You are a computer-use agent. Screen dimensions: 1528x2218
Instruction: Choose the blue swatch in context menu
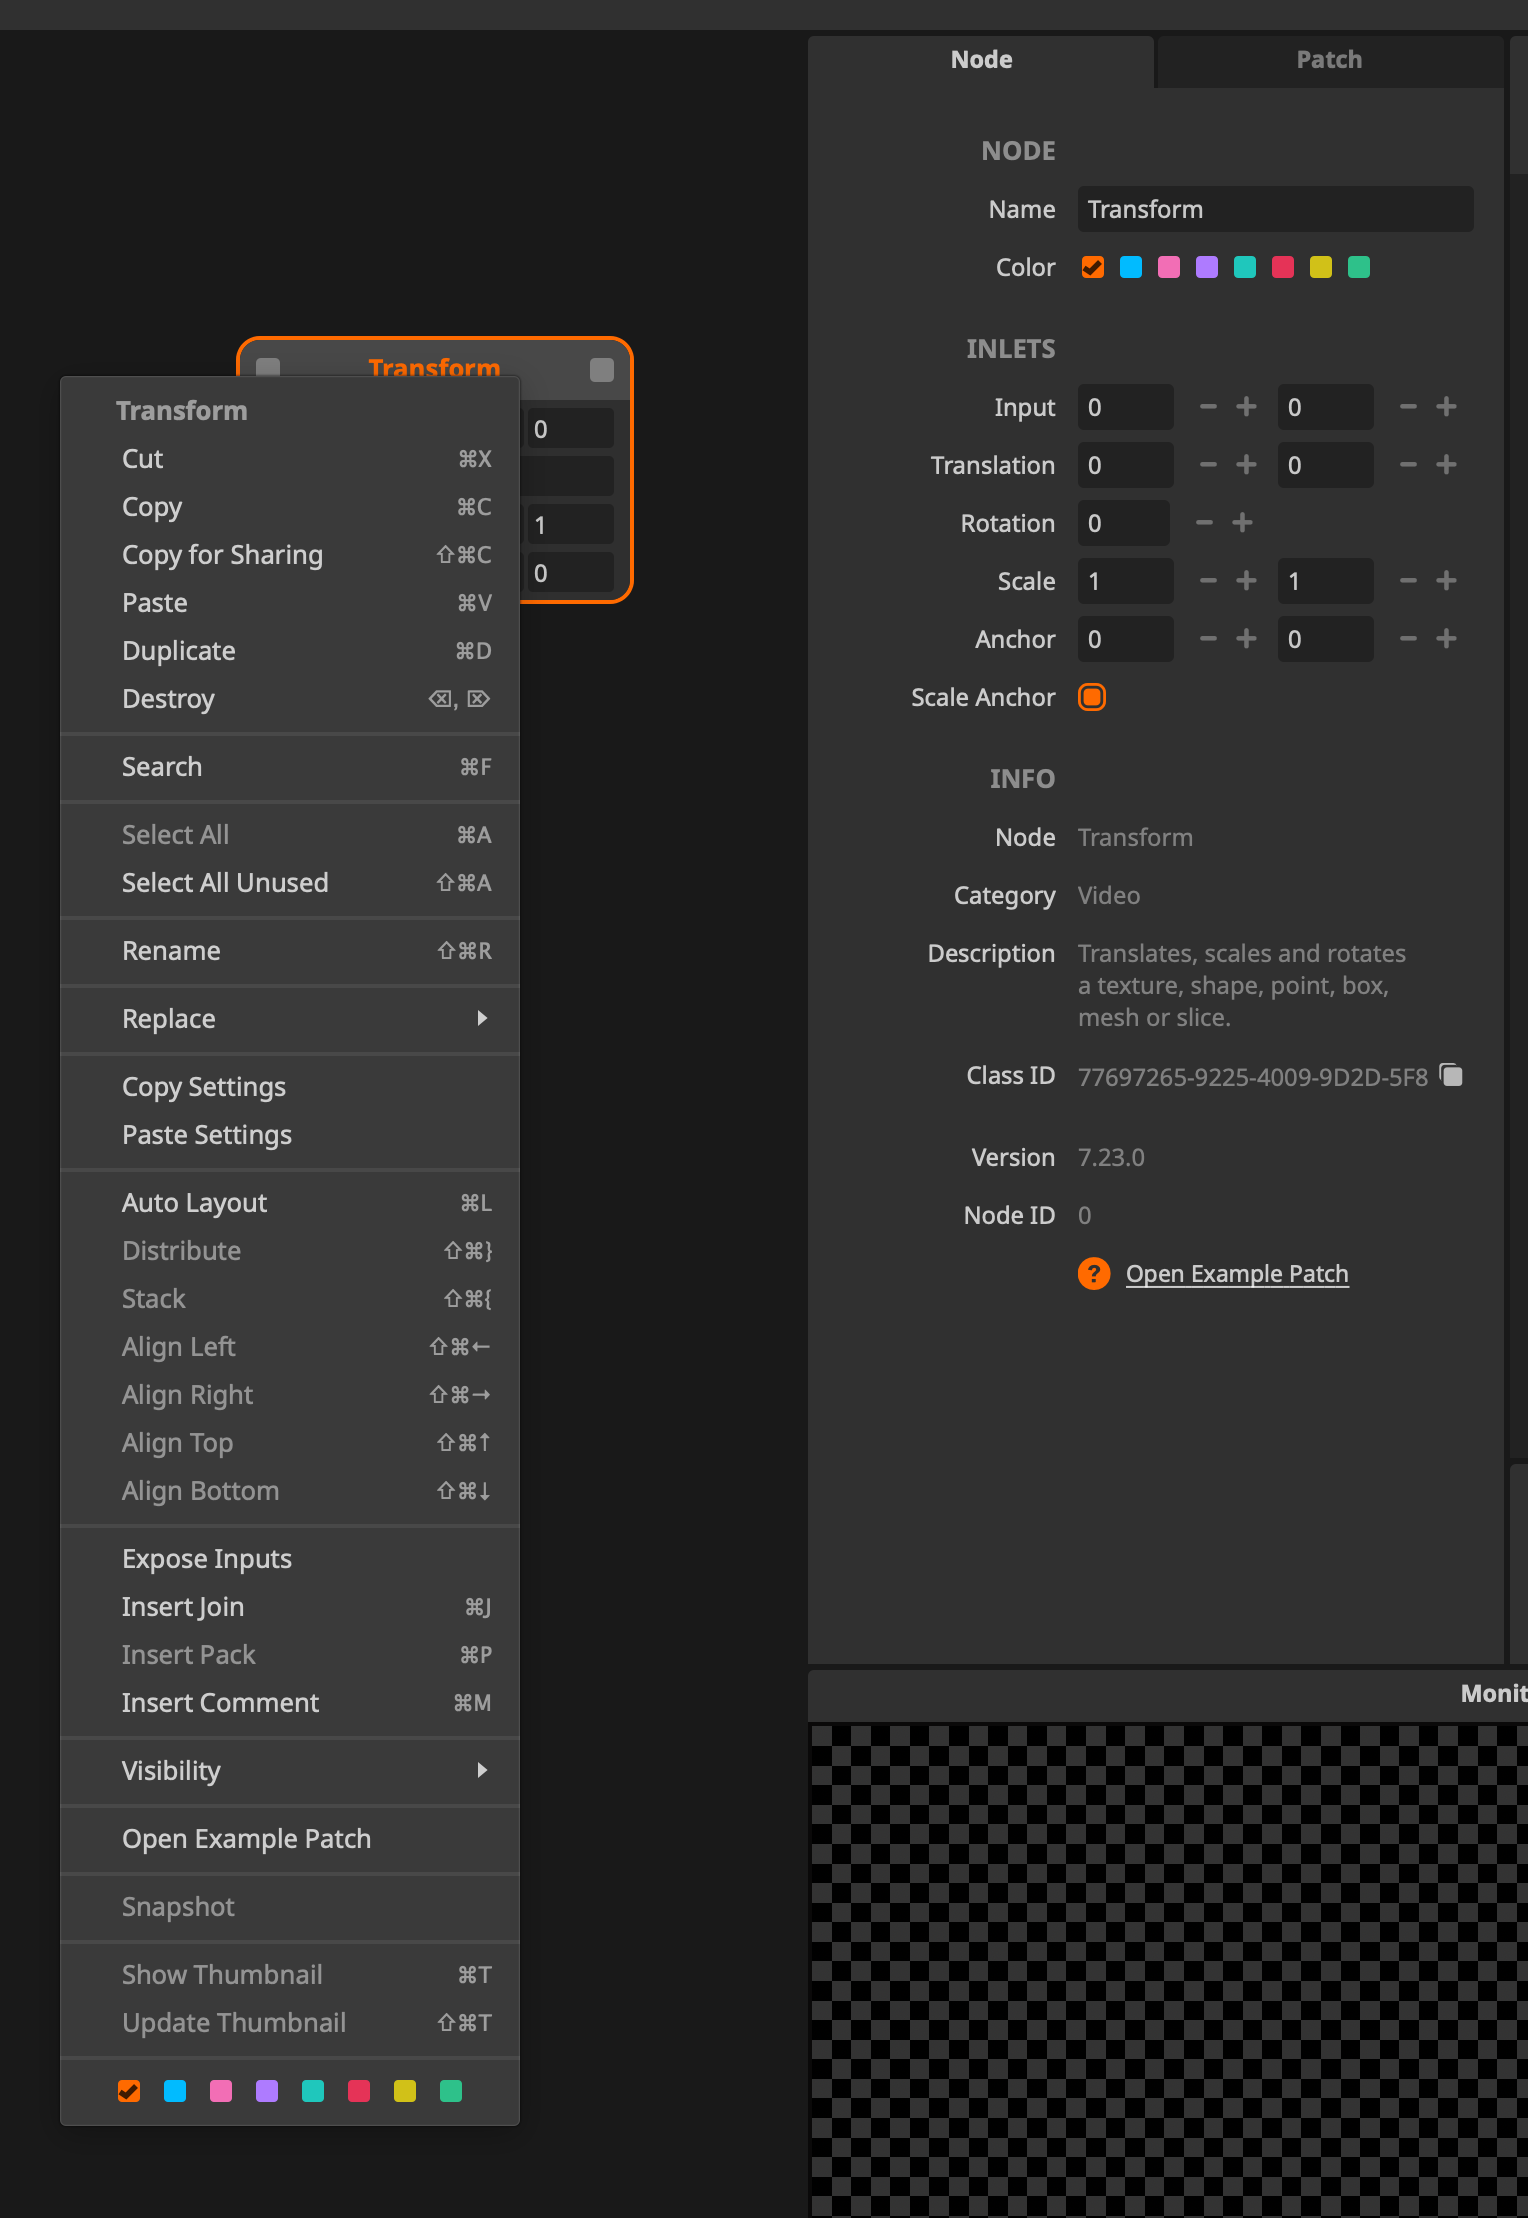coord(175,2091)
